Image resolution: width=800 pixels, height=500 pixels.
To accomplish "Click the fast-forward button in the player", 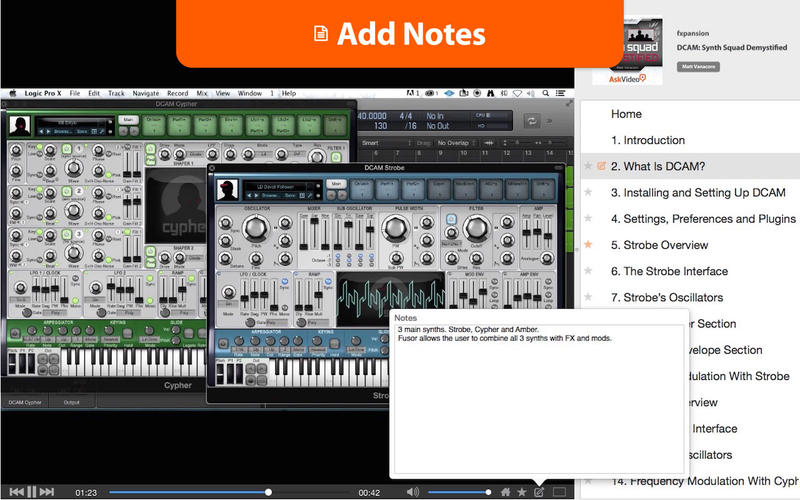I will (x=50, y=491).
